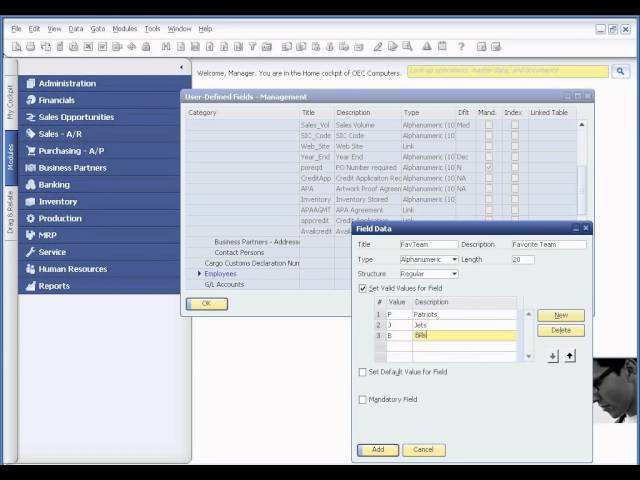Screen dimensions: 640x480
Task: Click the Find binoculars toolbar icon
Action: click(166, 47)
